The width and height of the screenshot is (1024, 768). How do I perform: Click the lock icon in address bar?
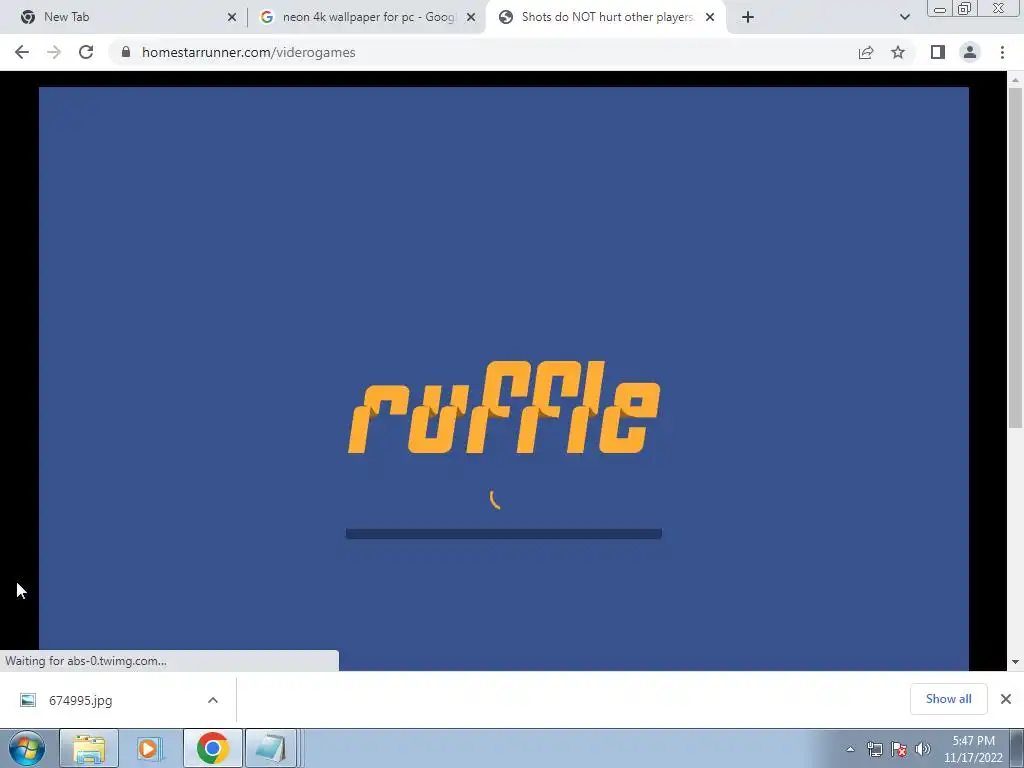click(126, 52)
